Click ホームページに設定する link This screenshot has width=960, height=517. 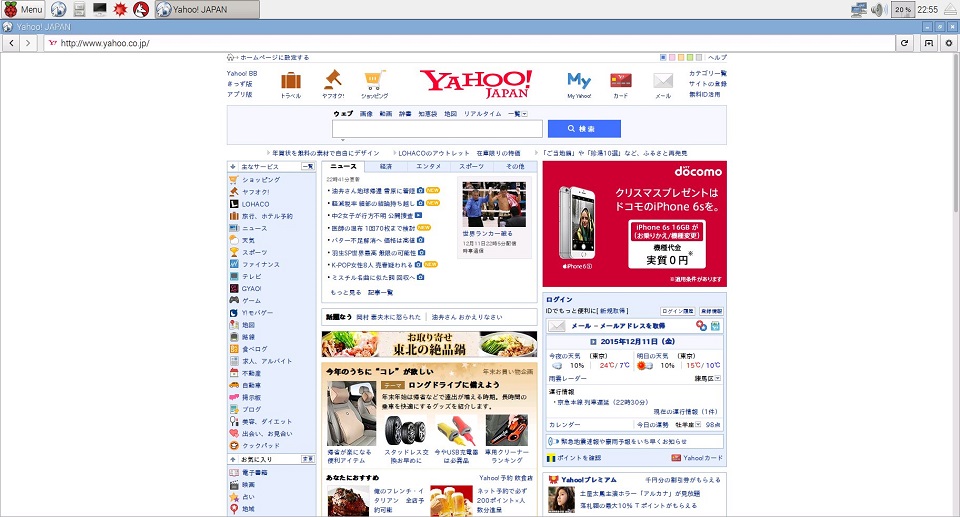[x=274, y=58]
